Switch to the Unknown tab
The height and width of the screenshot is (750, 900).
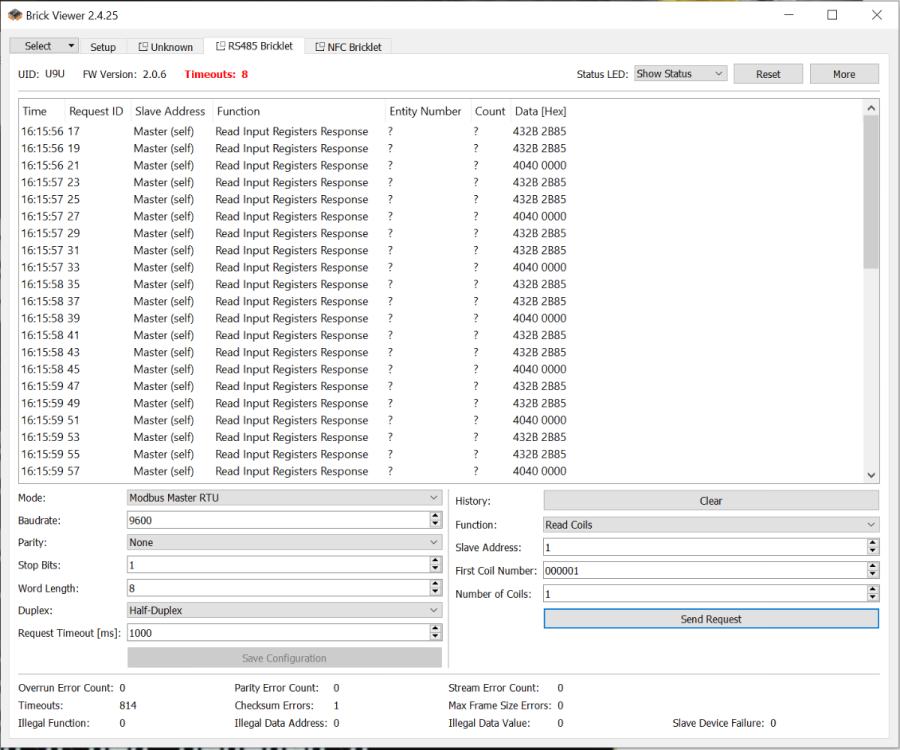165,47
